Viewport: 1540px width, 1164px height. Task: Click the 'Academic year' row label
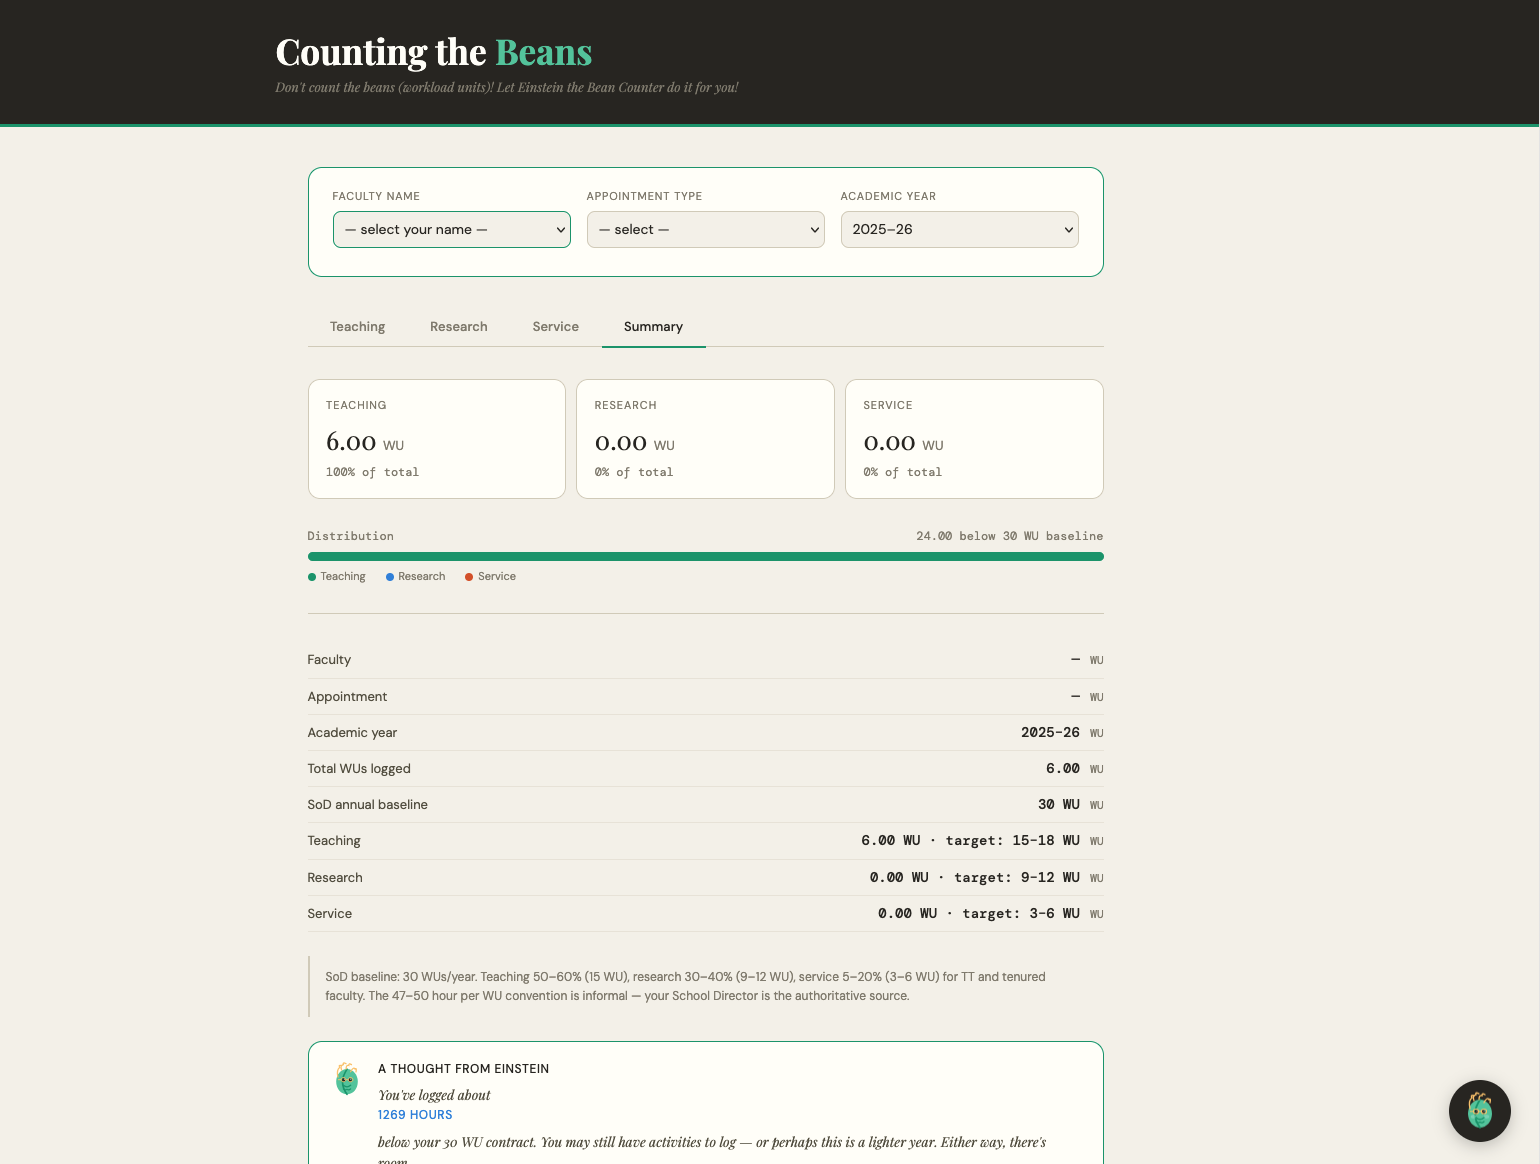pos(352,733)
